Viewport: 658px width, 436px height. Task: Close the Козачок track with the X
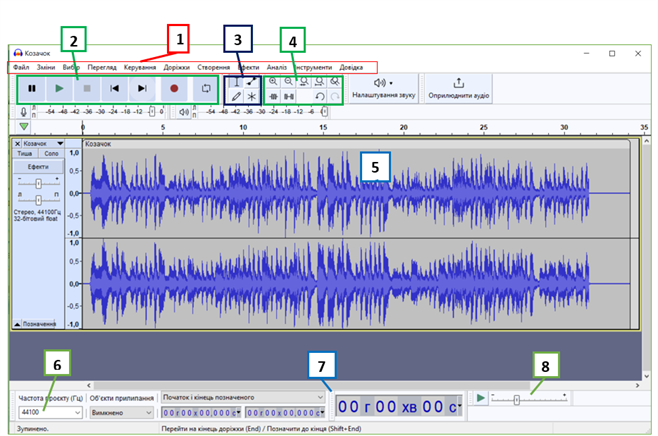pos(17,144)
